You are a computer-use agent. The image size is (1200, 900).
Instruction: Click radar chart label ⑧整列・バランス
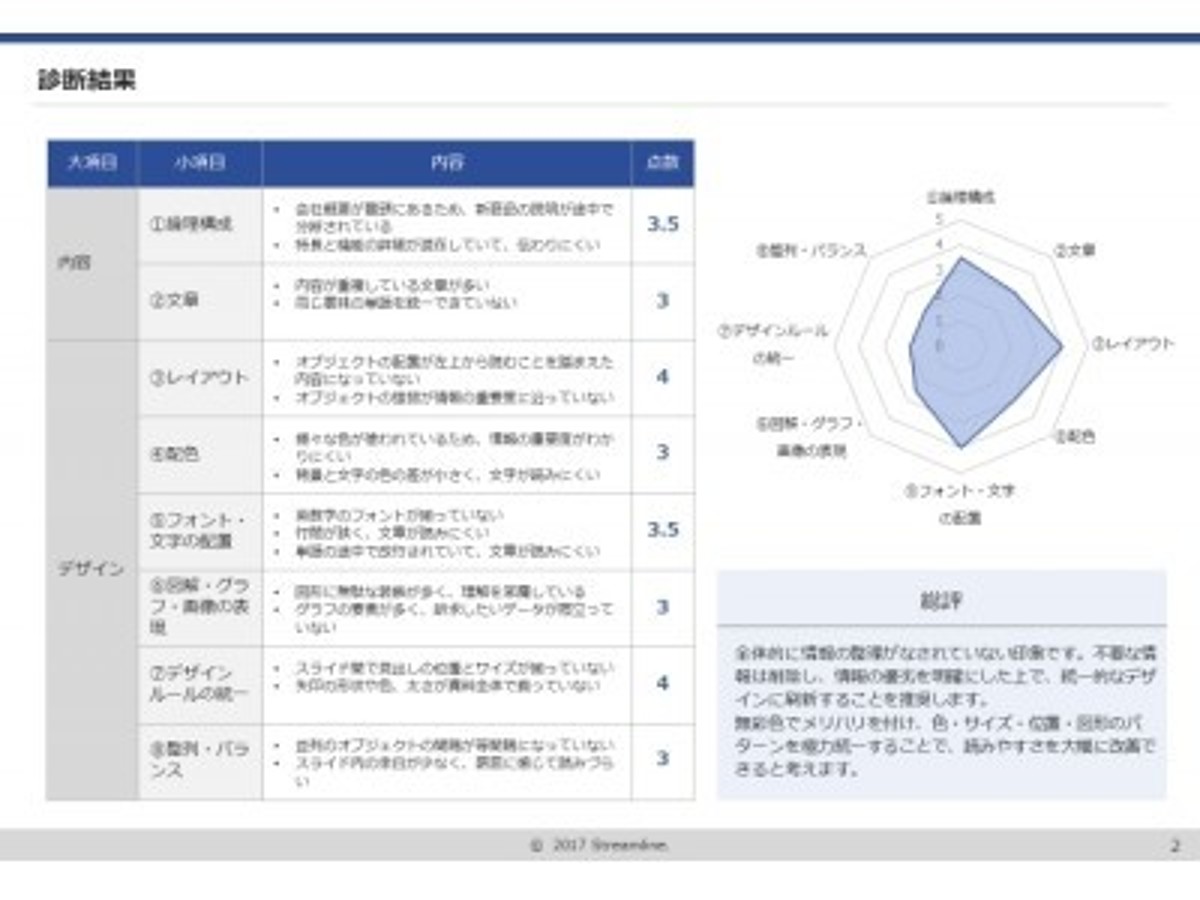tap(811, 251)
